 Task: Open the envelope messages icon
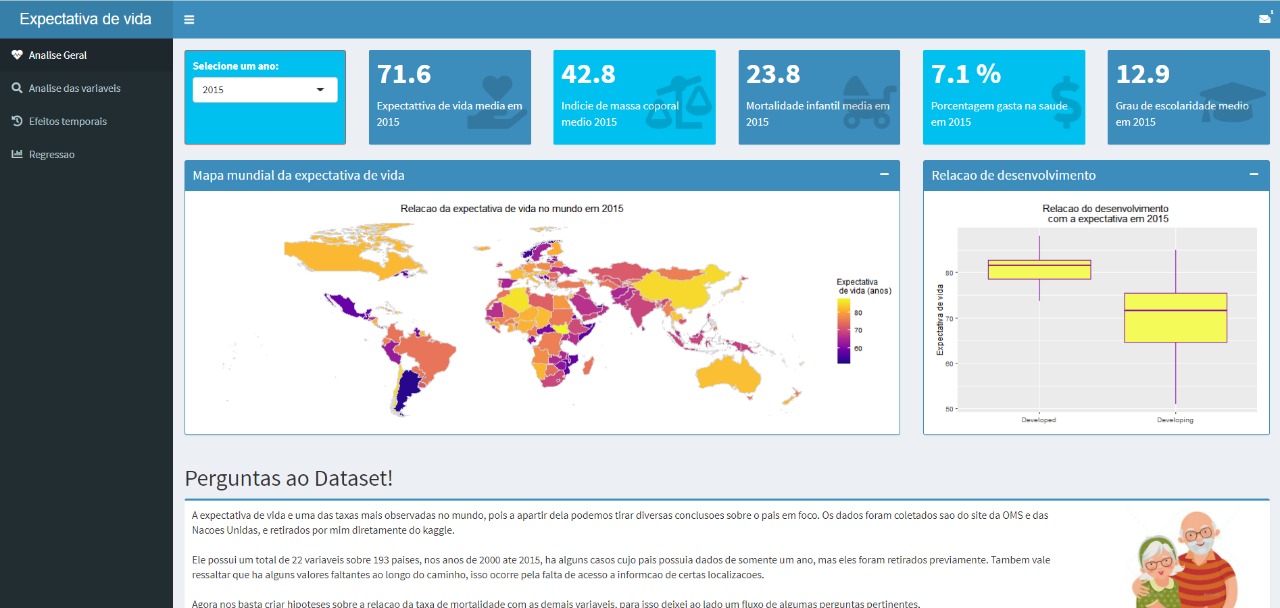point(1264,18)
